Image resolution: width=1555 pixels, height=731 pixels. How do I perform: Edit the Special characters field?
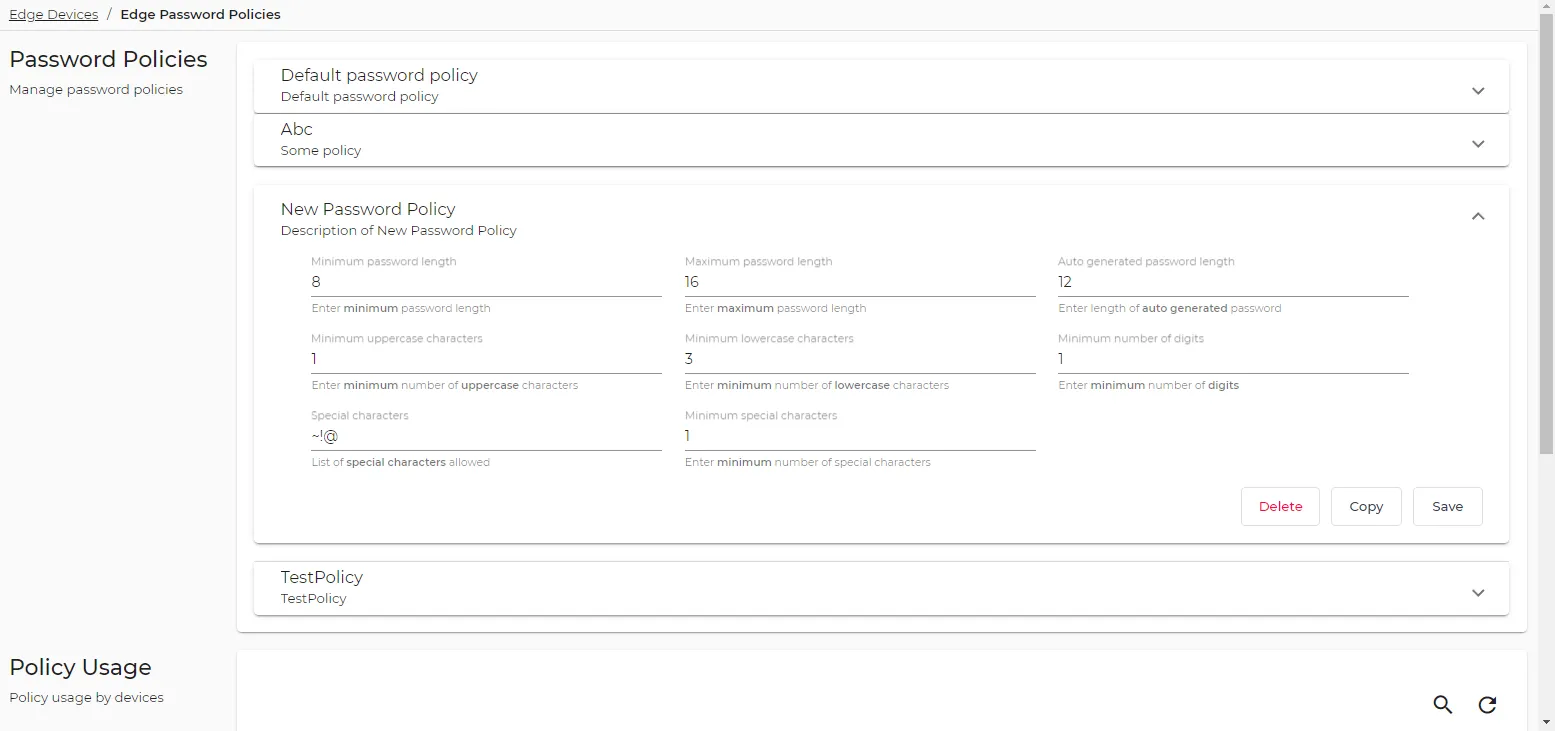pyautogui.click(x=486, y=436)
